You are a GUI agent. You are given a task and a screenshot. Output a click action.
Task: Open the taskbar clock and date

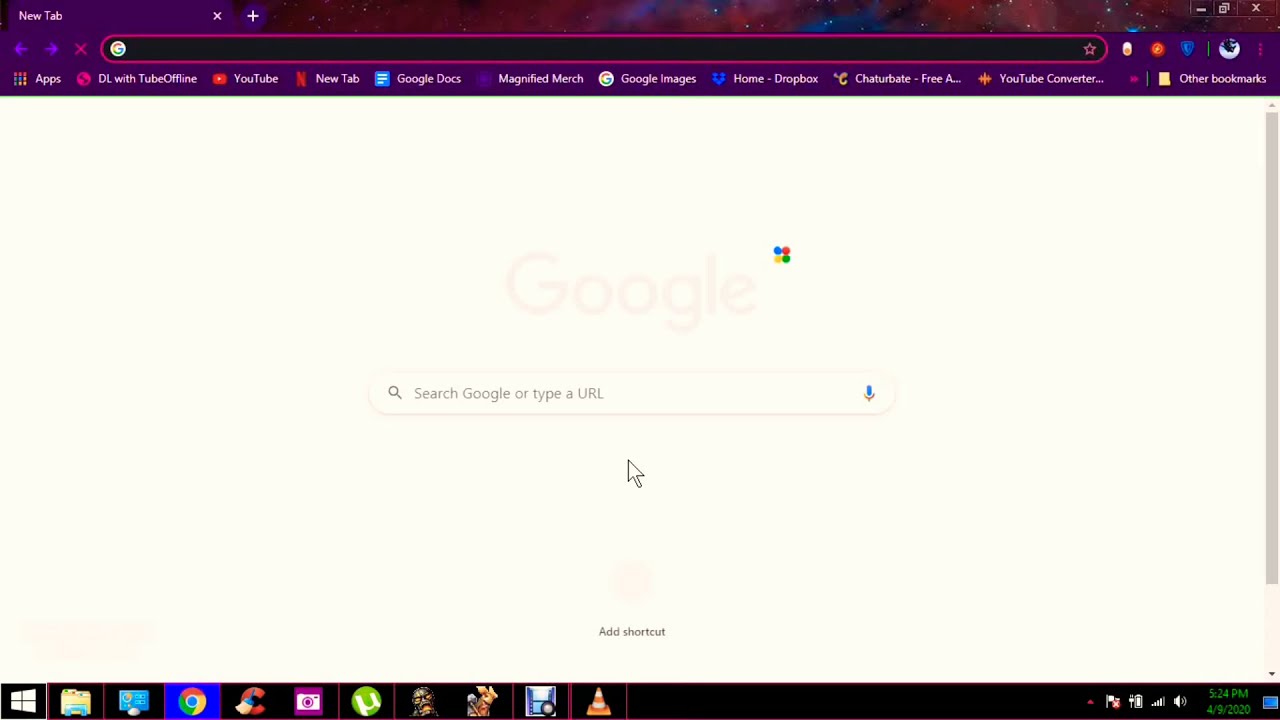pyautogui.click(x=1228, y=701)
